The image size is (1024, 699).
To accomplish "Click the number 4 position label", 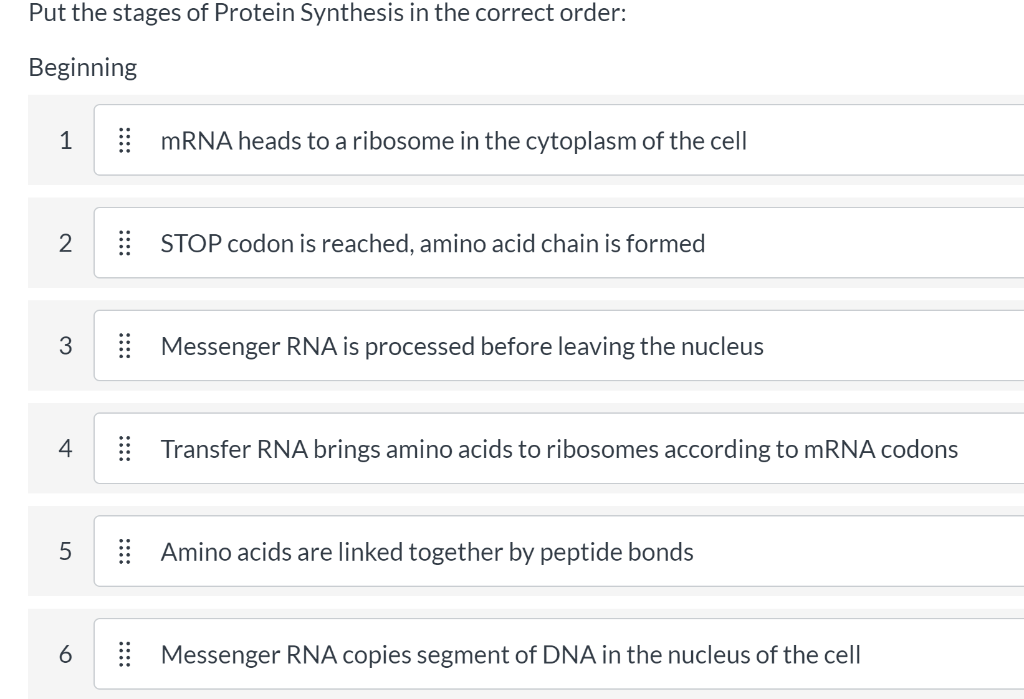I will (x=66, y=449).
